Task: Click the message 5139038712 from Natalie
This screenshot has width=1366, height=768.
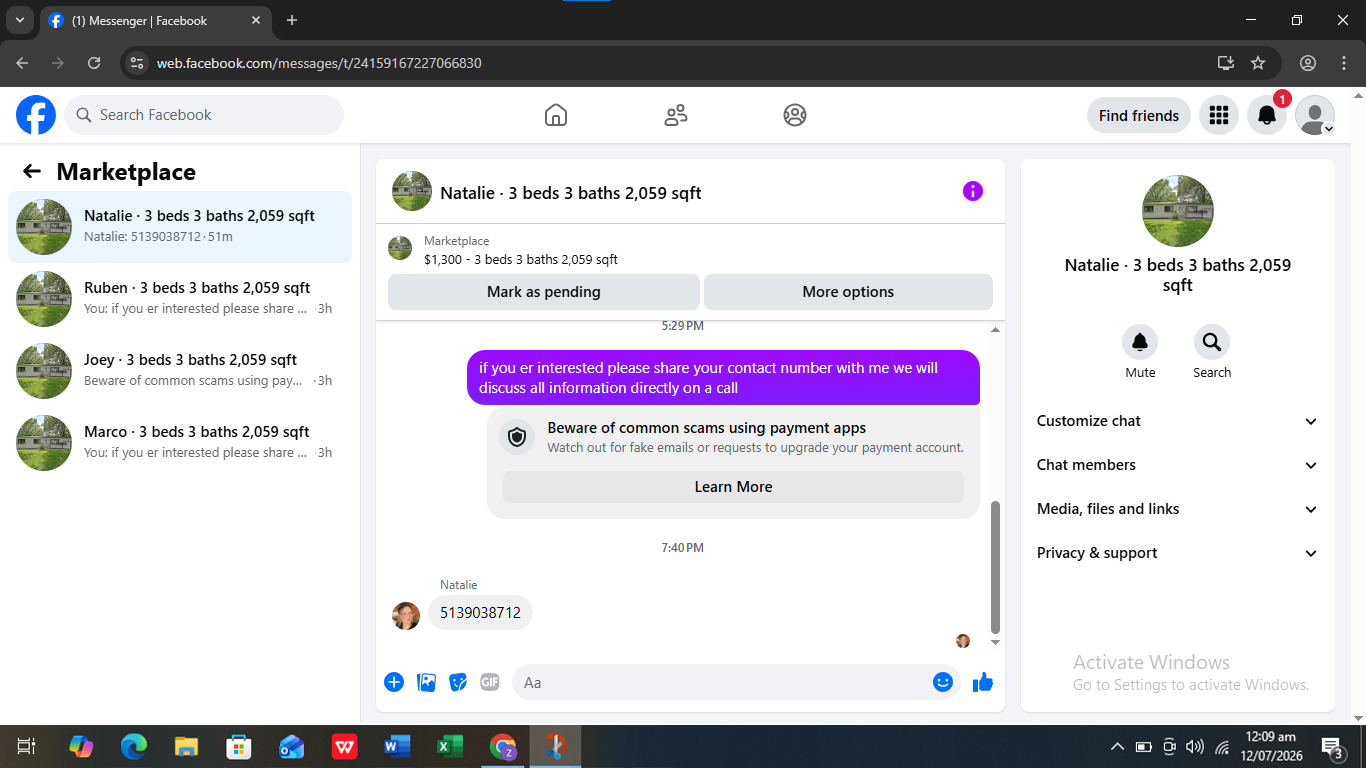Action: 480,613
